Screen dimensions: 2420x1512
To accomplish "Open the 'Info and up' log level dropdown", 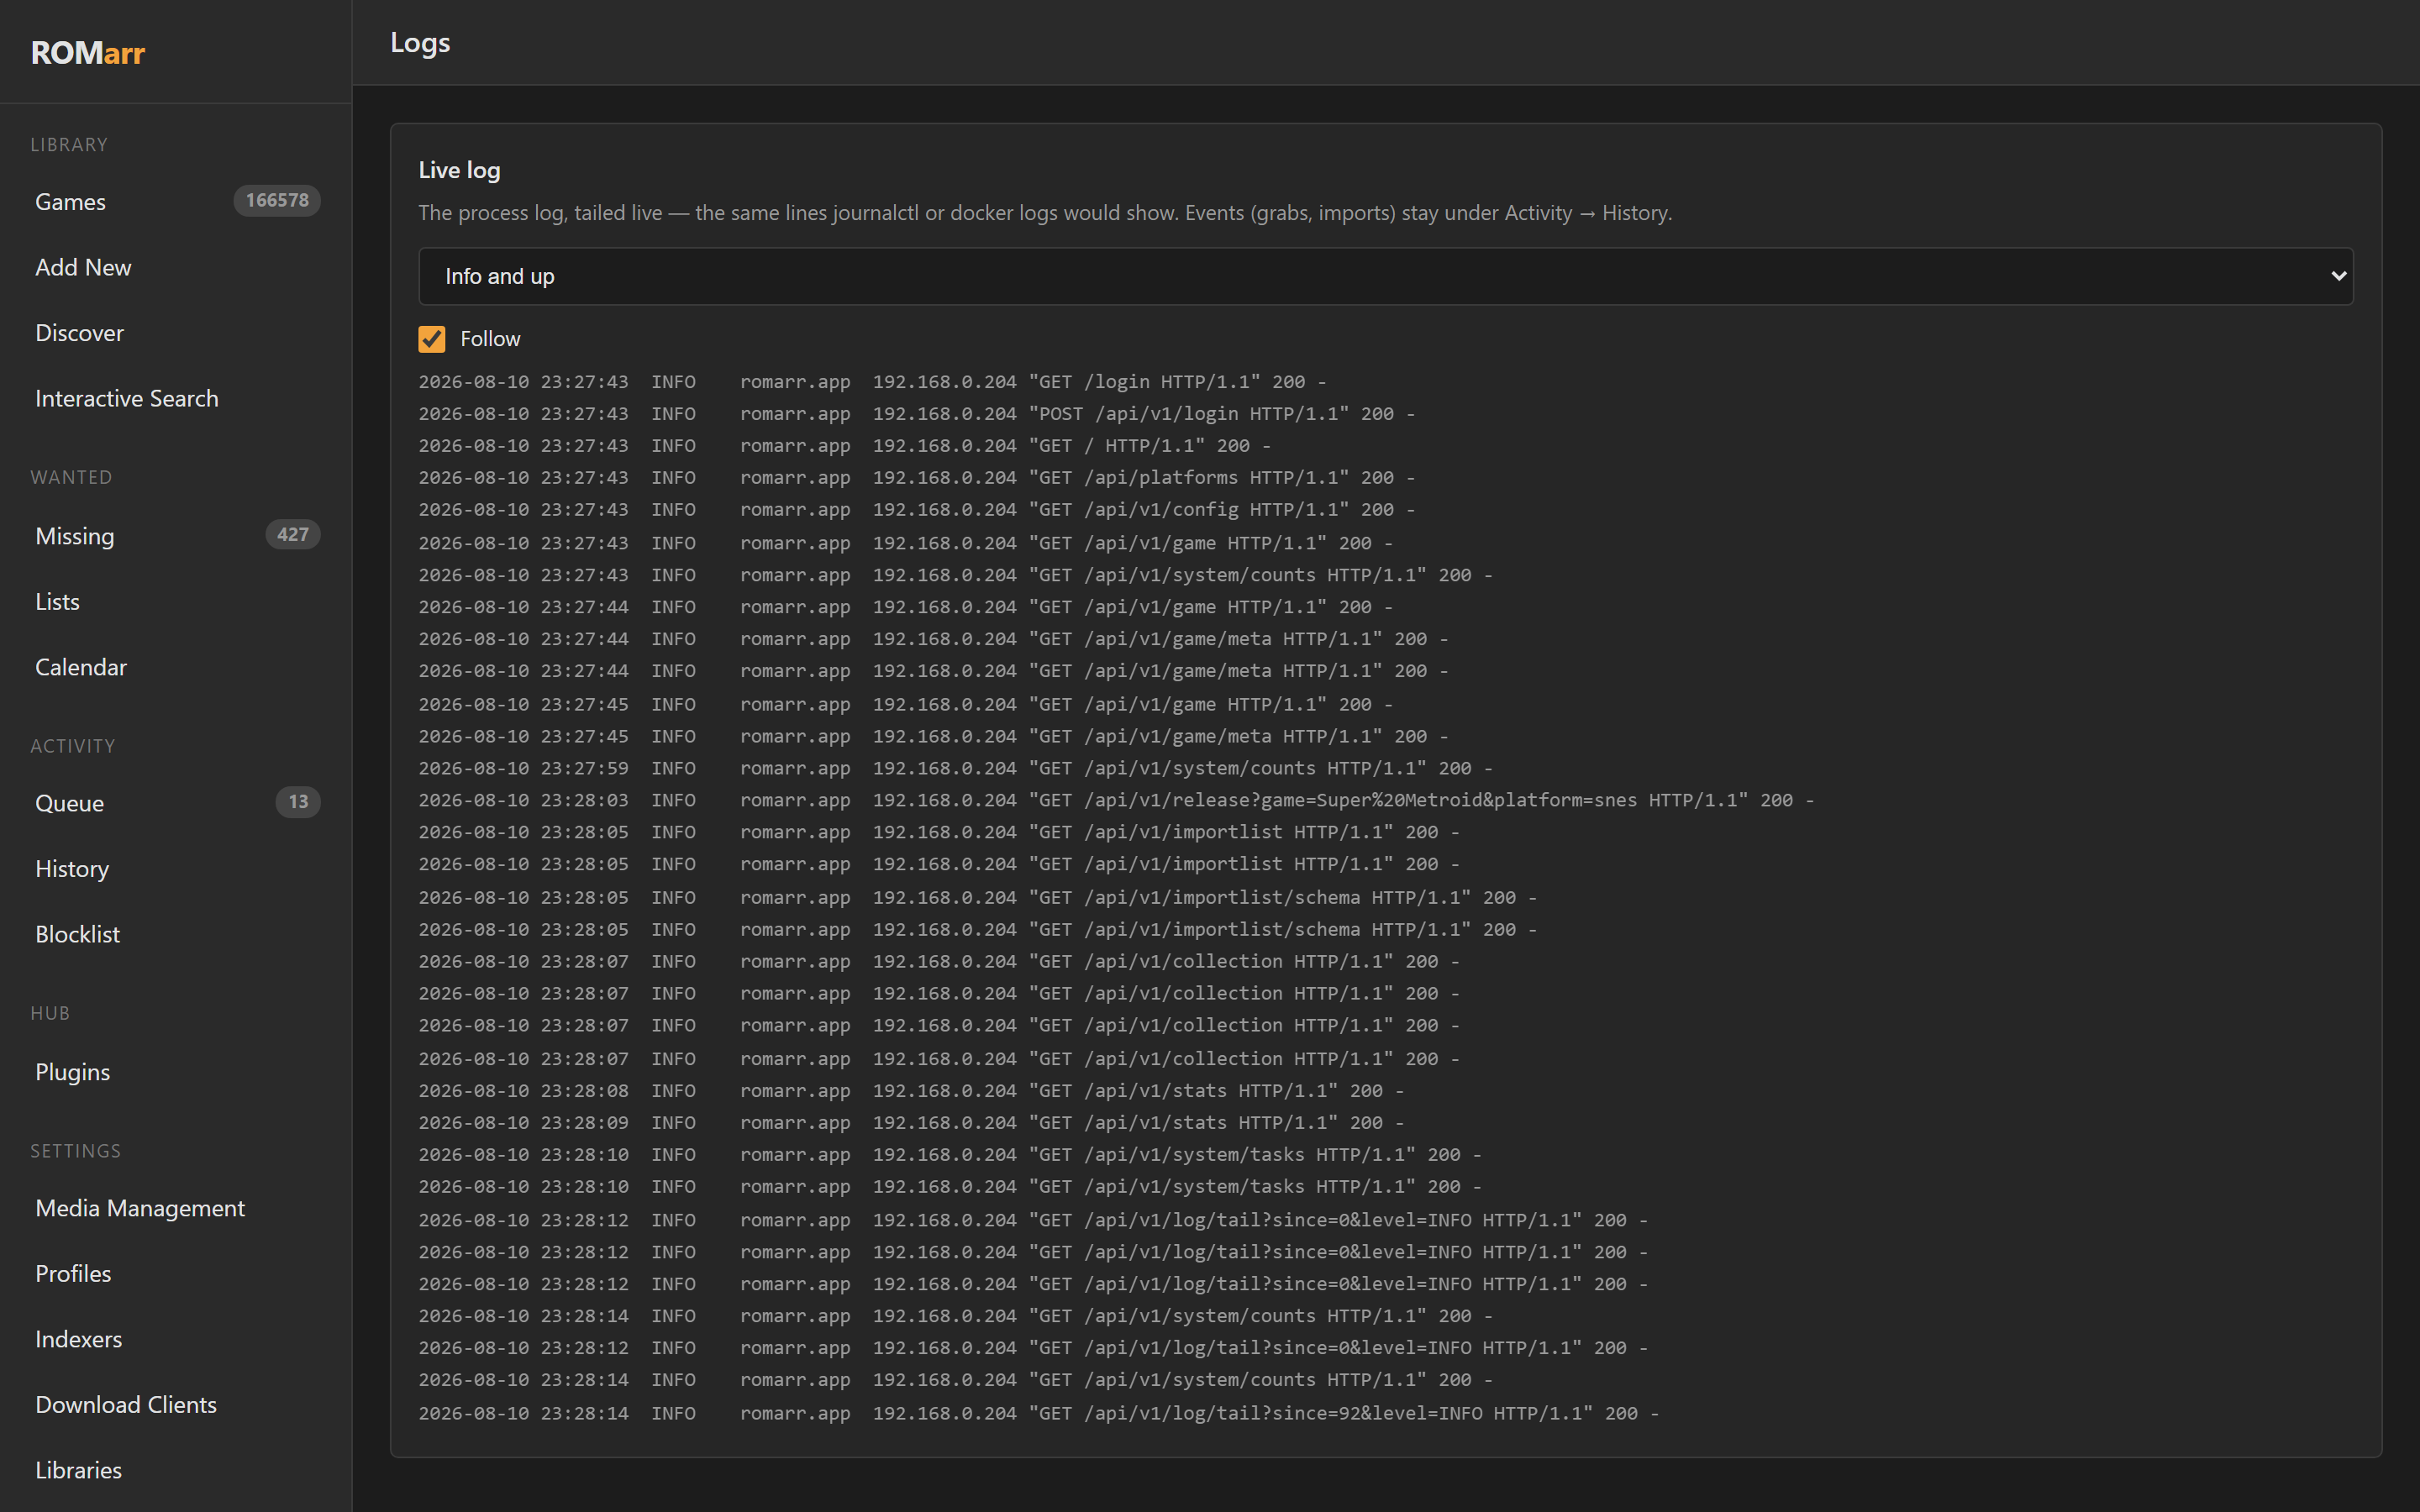I will [x=1385, y=276].
